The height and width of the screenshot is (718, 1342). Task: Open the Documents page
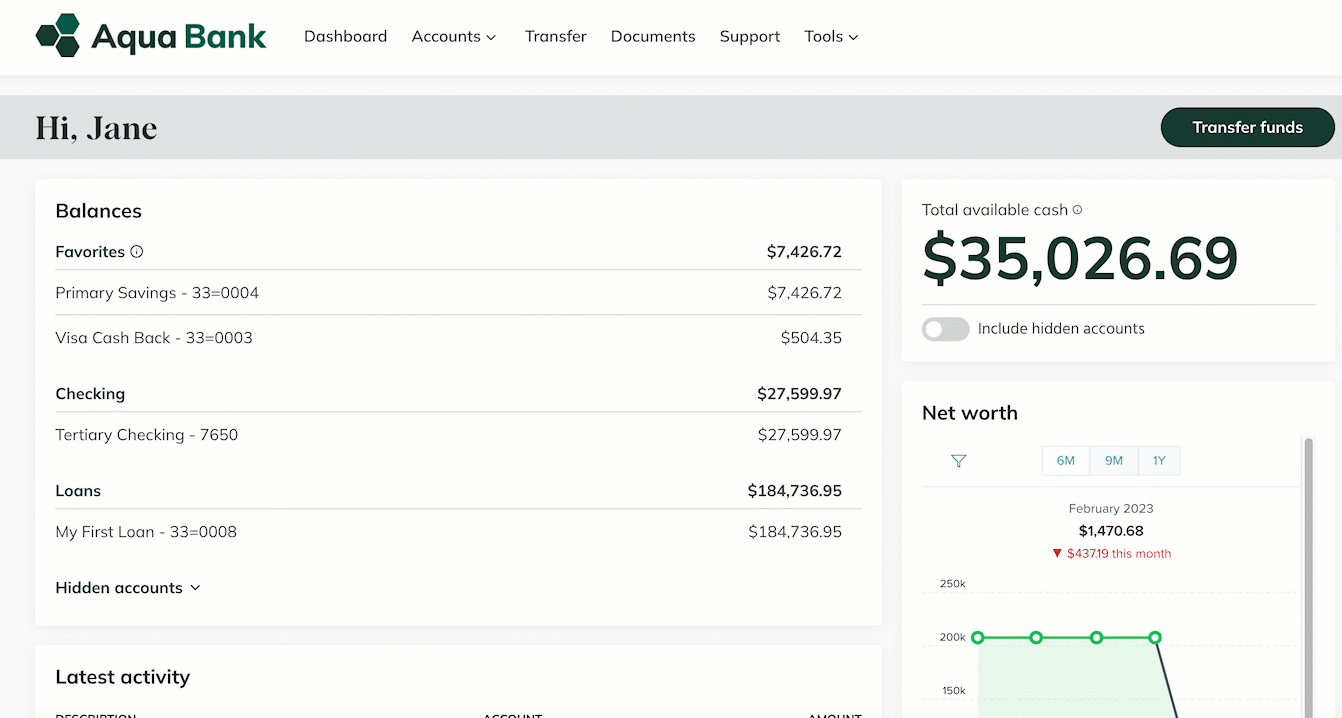coord(653,36)
